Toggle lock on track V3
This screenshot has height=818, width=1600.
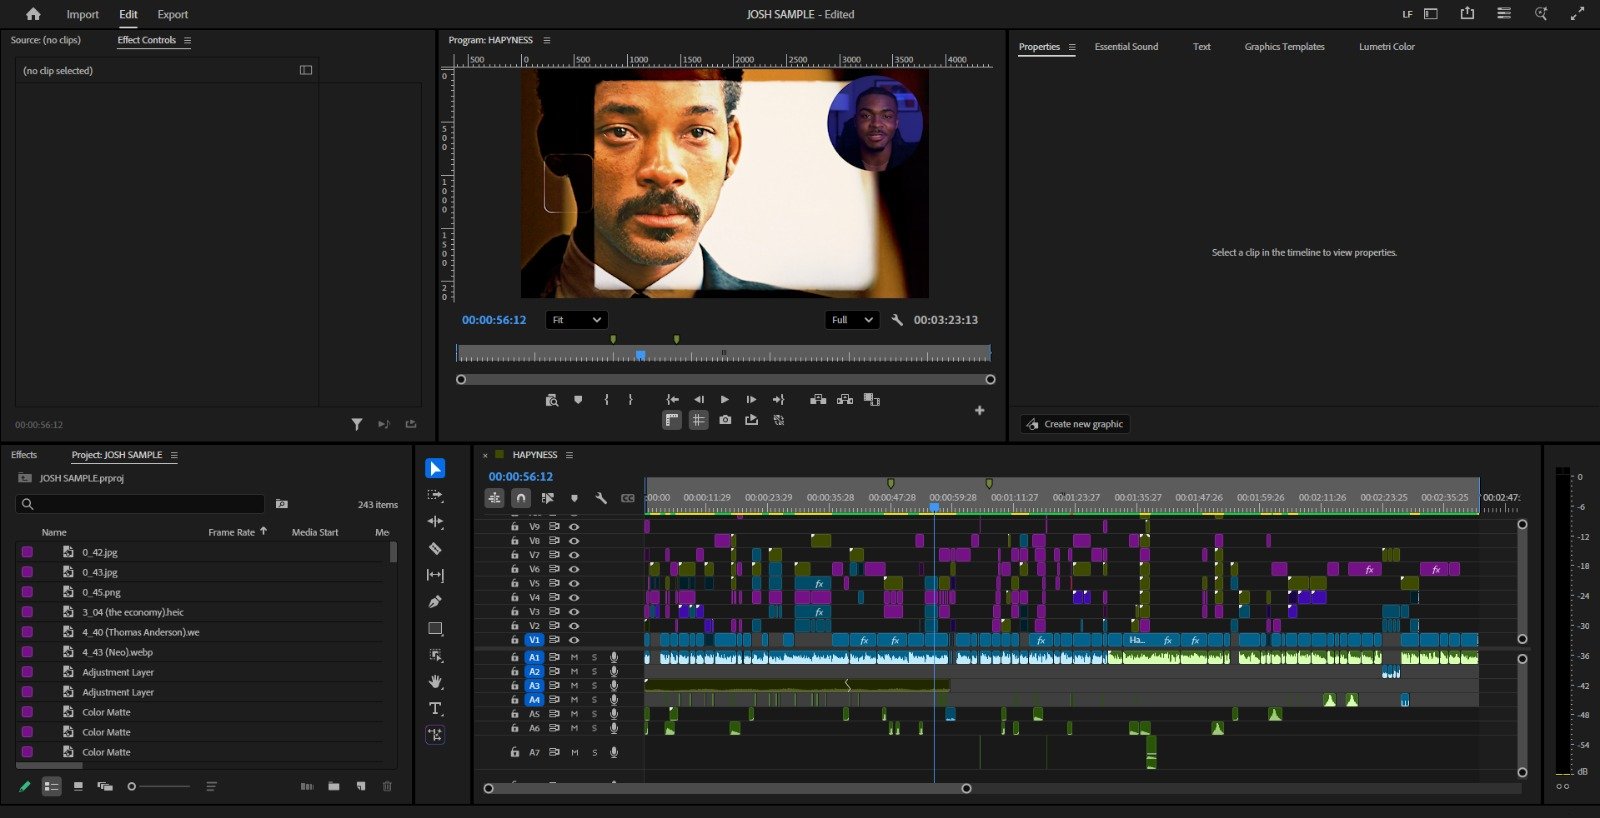coord(515,611)
